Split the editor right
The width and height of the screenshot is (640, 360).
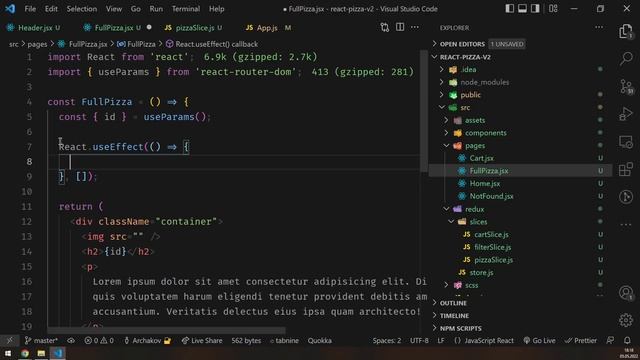pyautogui.click(x=400, y=27)
